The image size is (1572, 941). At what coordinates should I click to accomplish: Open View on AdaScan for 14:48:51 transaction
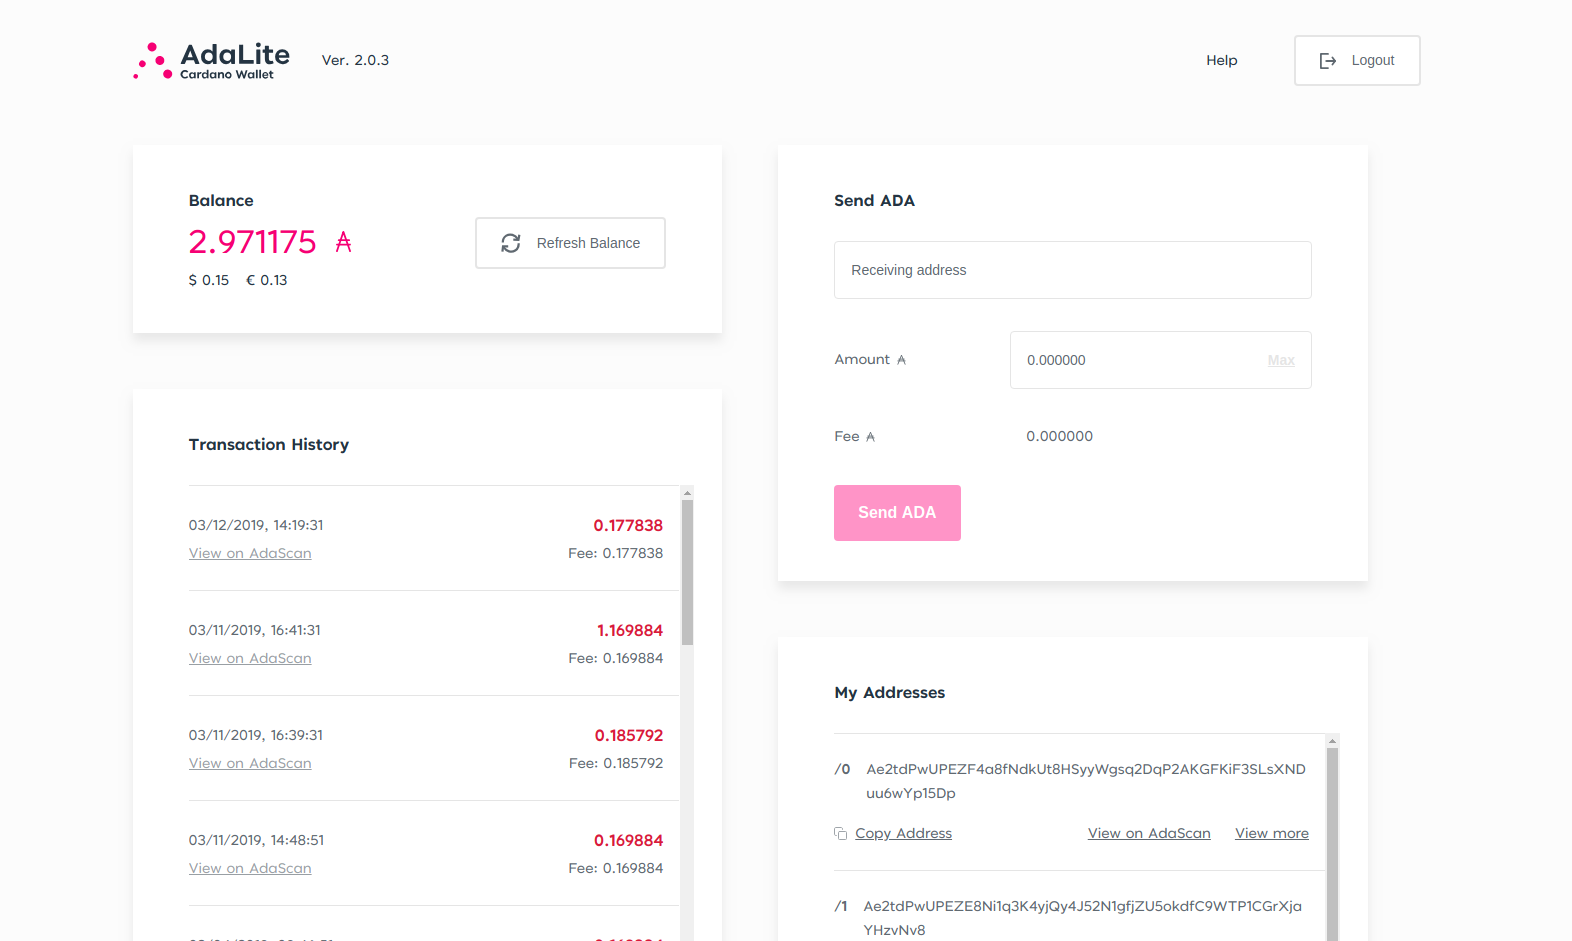tap(250, 868)
